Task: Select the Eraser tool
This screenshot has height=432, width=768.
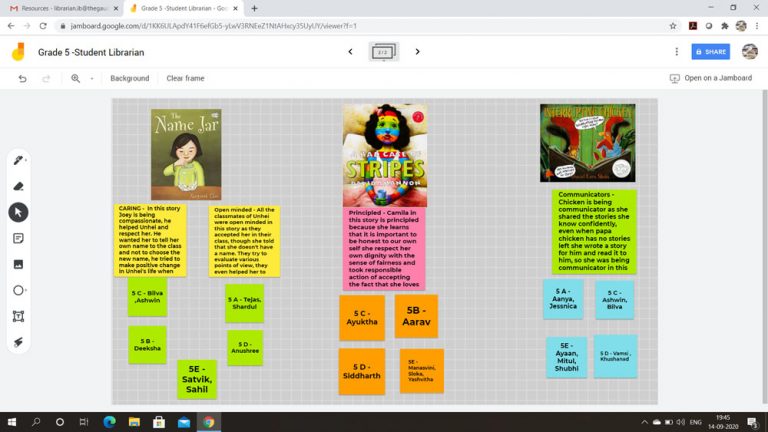Action: coord(18,186)
